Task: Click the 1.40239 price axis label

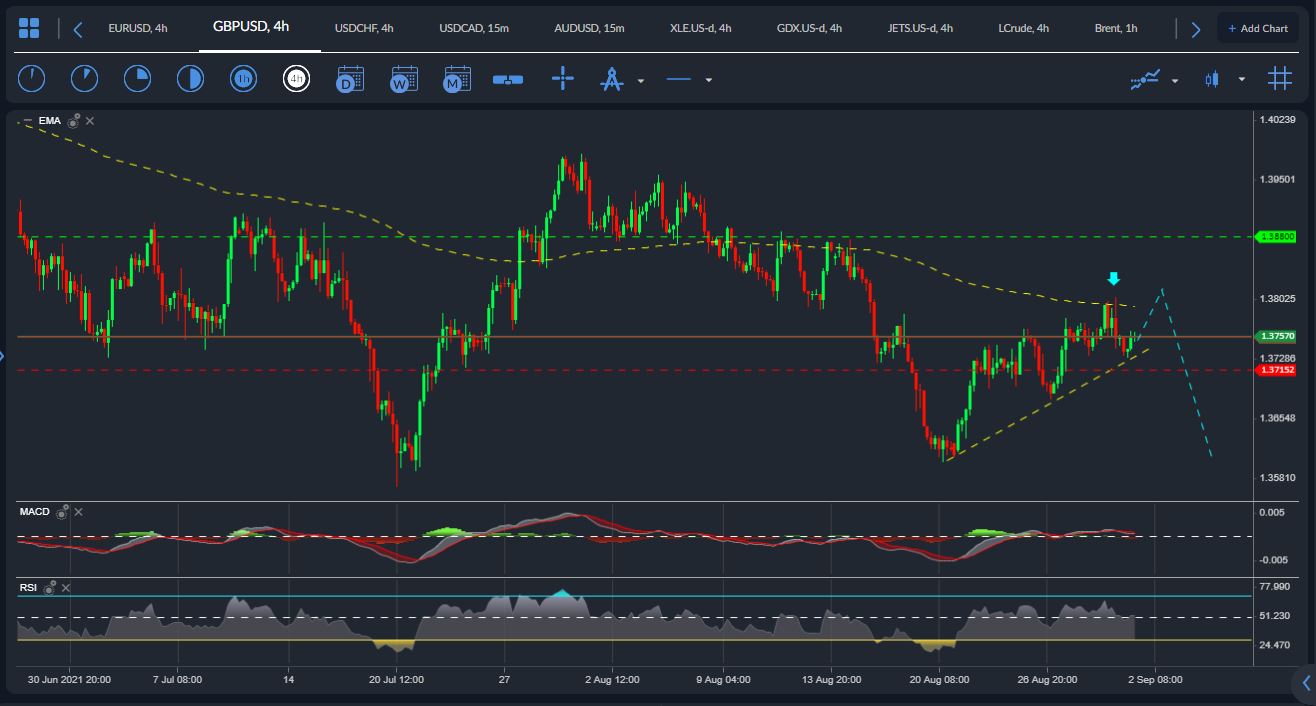Action: (1278, 119)
